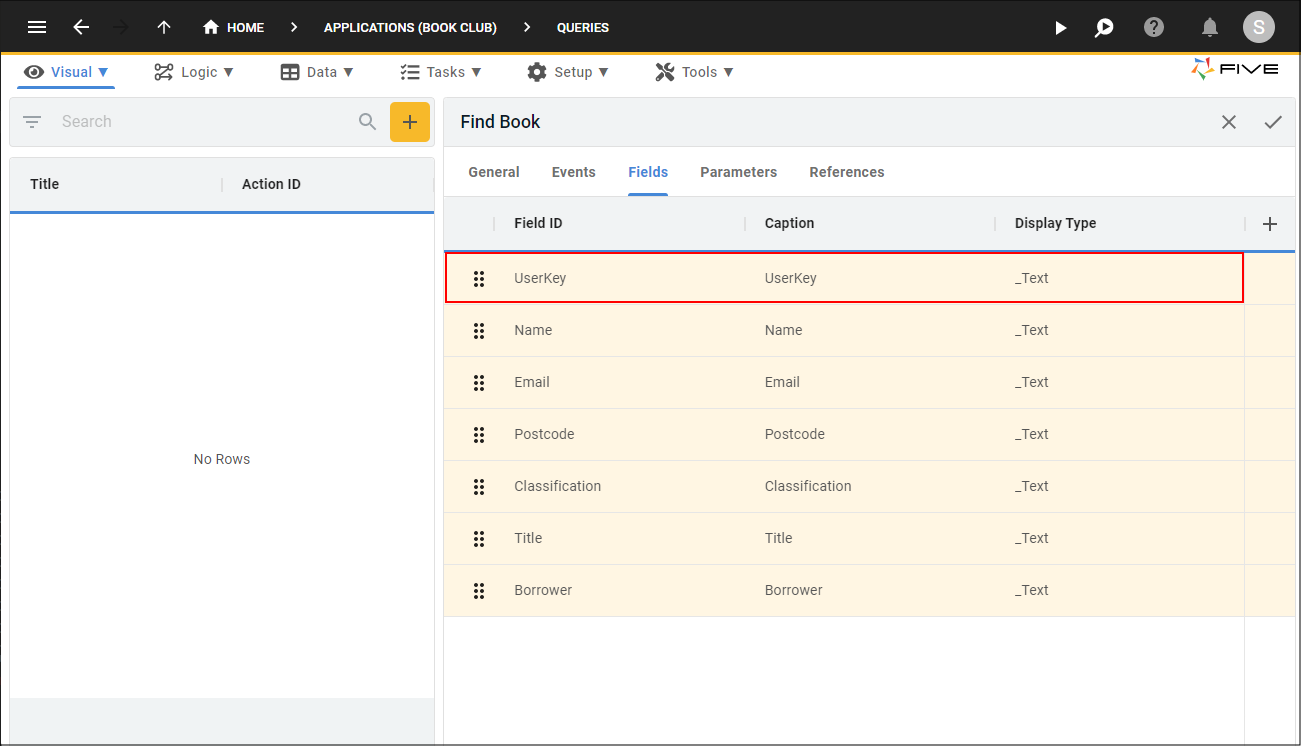Grab Classification row drag handle
The width and height of the screenshot is (1301, 746).
point(479,486)
